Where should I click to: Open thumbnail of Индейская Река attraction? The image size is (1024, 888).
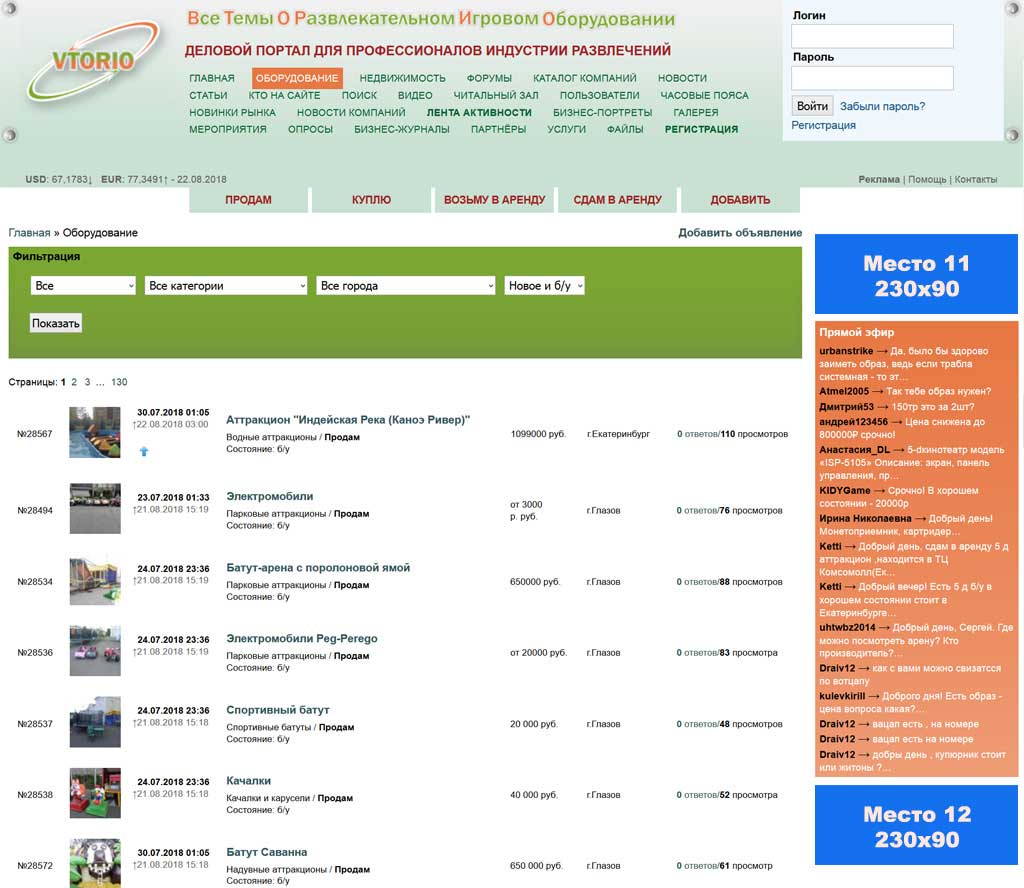pos(95,432)
